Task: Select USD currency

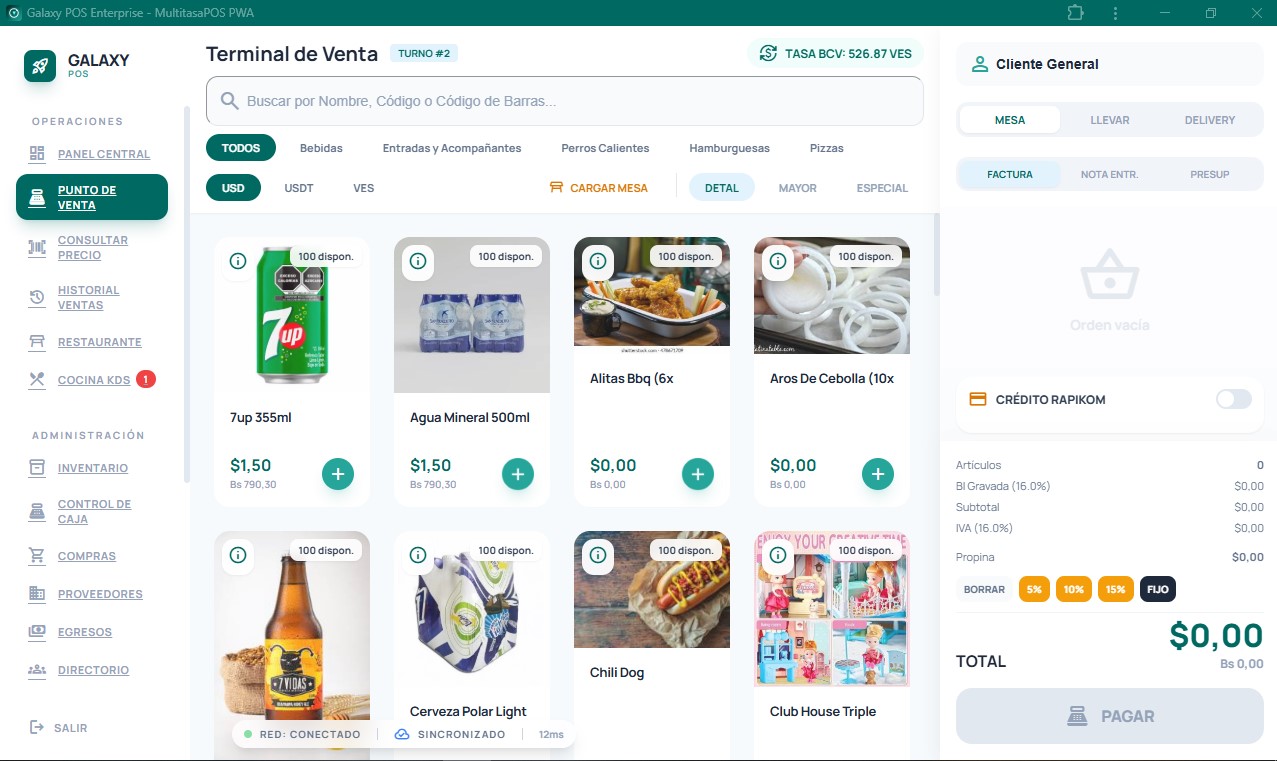Action: point(233,188)
